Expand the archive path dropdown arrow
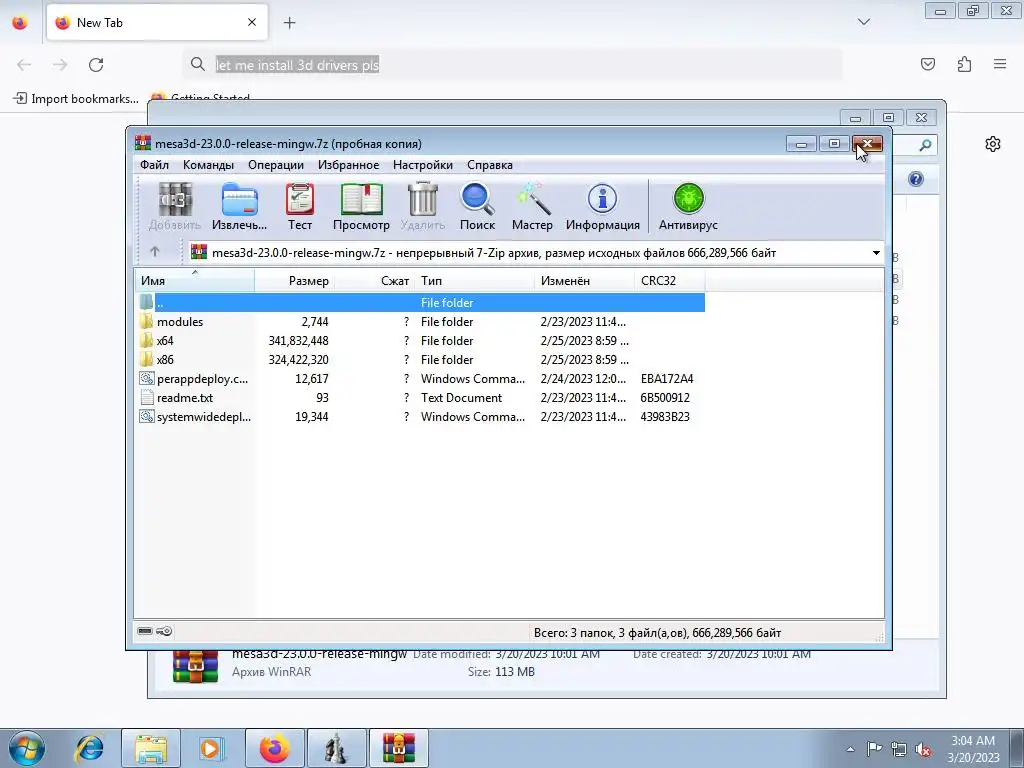The width and height of the screenshot is (1024, 768). coord(876,253)
